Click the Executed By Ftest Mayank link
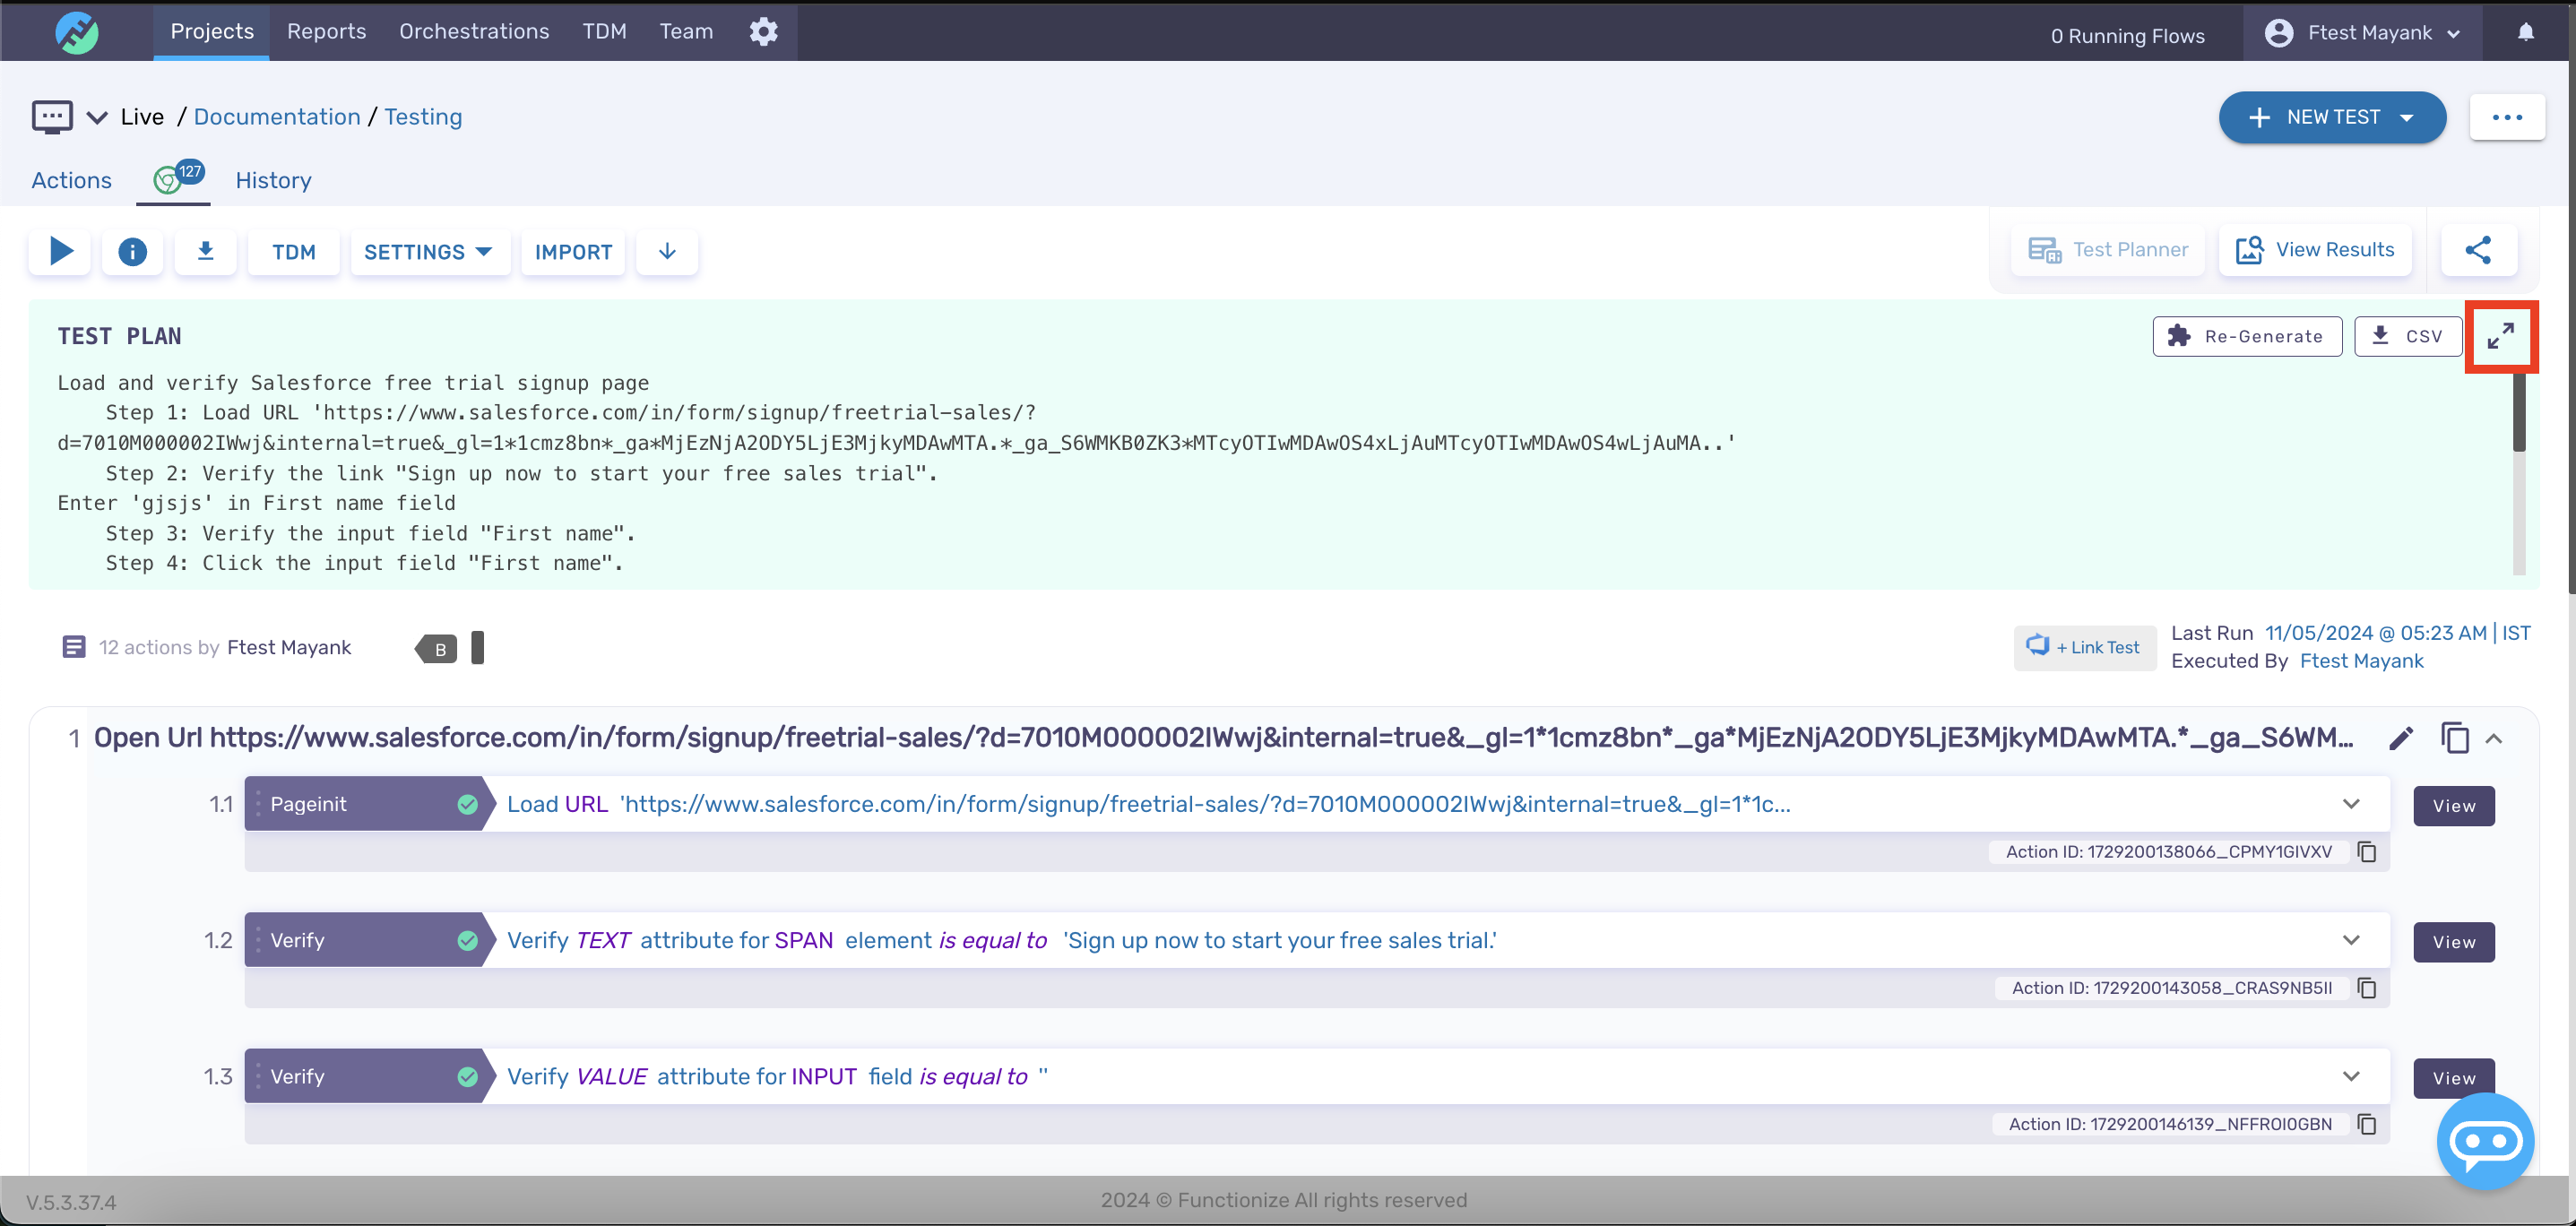Image resolution: width=2576 pixels, height=1226 pixels. [x=2361, y=661]
